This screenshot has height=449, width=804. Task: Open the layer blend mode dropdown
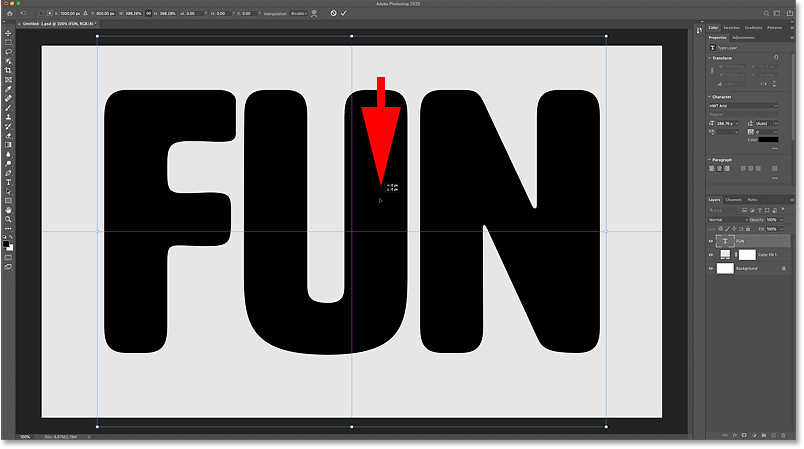pyautogui.click(x=727, y=219)
